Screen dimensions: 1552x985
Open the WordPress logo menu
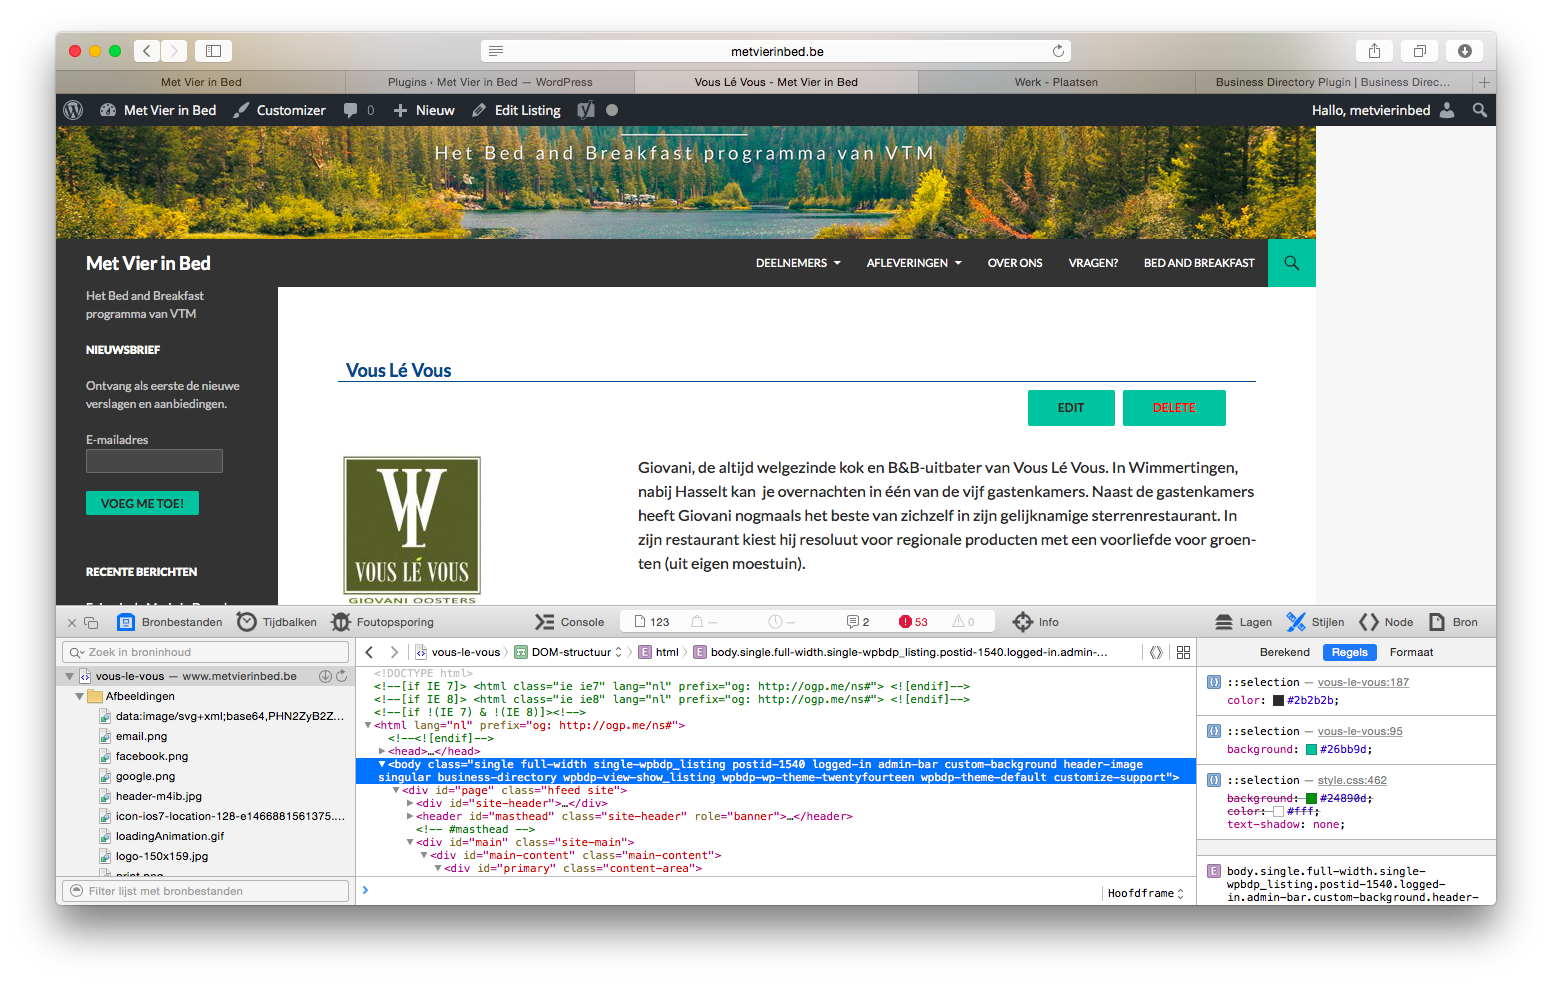click(73, 110)
